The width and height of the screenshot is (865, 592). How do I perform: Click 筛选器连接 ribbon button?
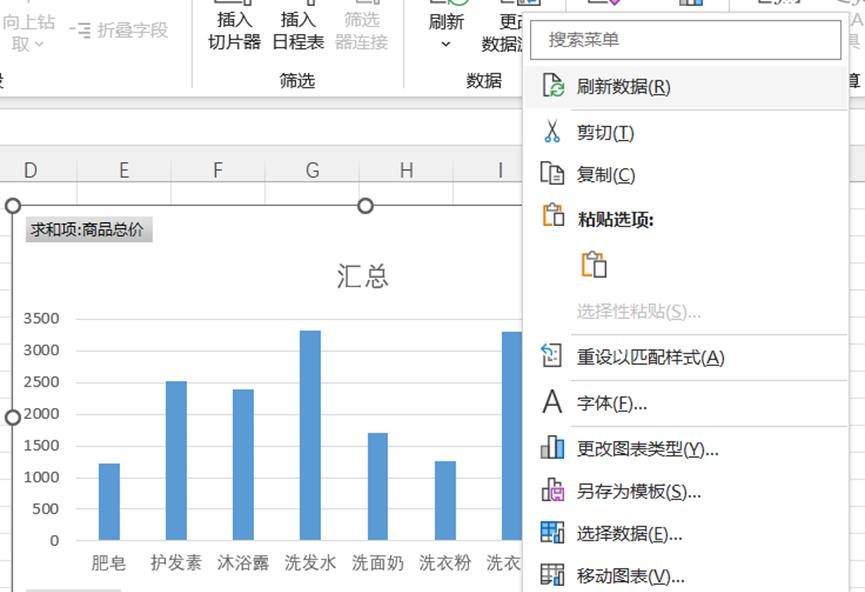pos(361,26)
